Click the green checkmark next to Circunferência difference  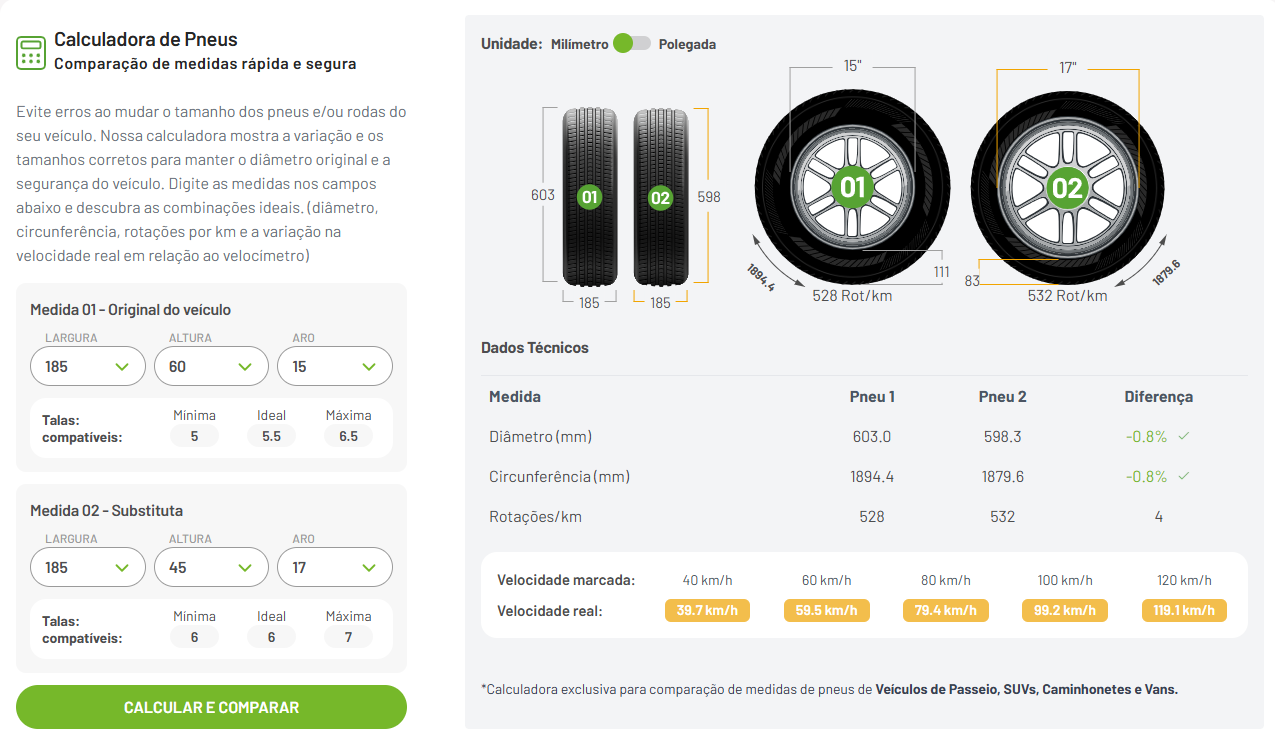pyautogui.click(x=1183, y=476)
